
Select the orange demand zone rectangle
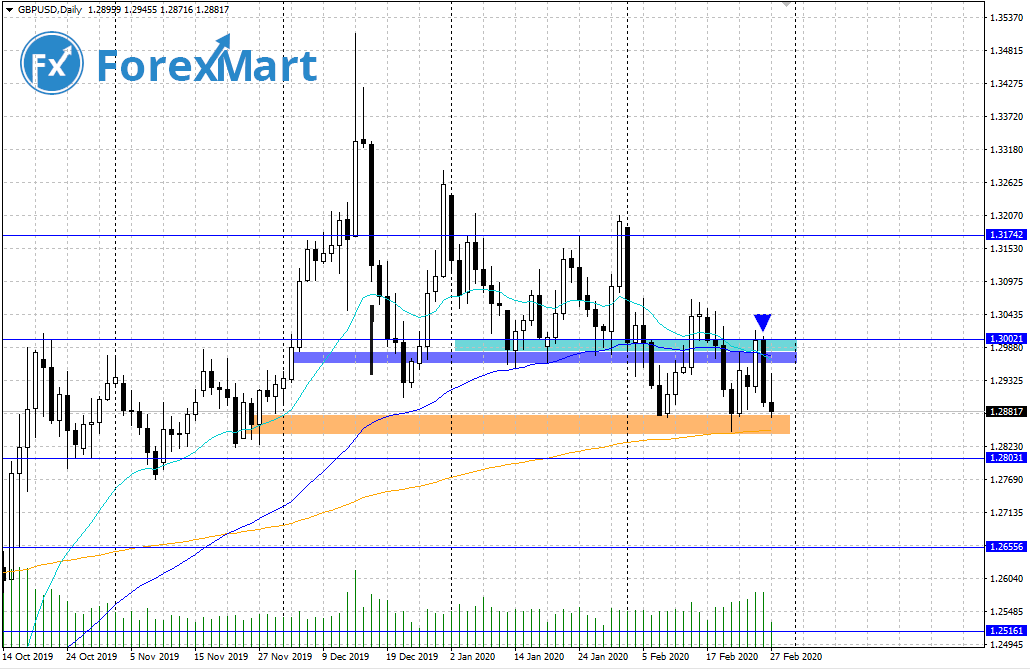(525, 424)
